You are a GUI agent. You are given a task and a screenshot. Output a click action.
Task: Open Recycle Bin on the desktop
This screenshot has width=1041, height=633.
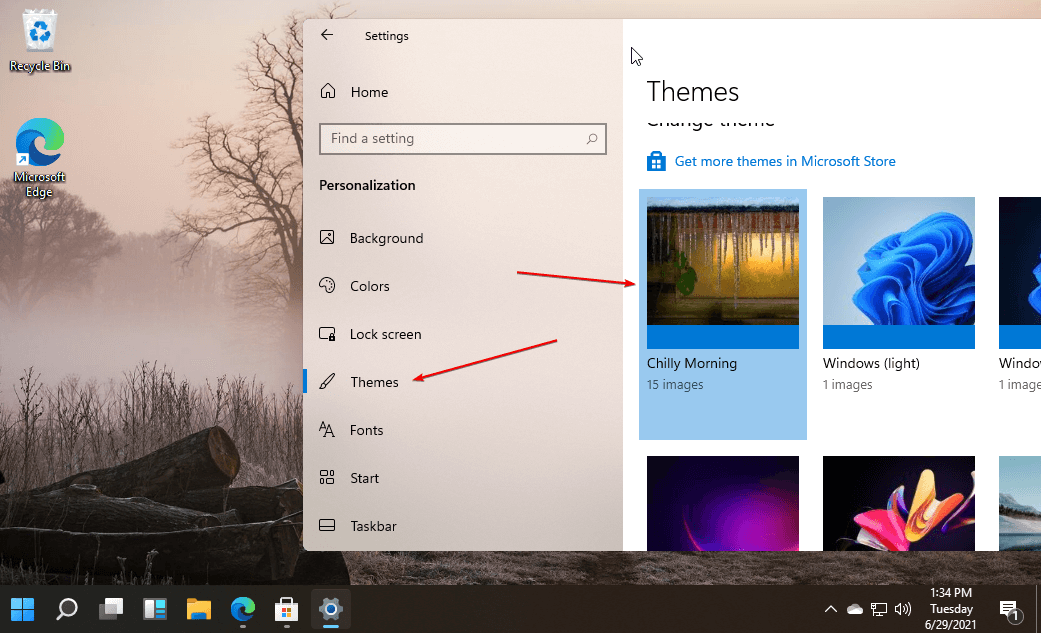[x=40, y=40]
